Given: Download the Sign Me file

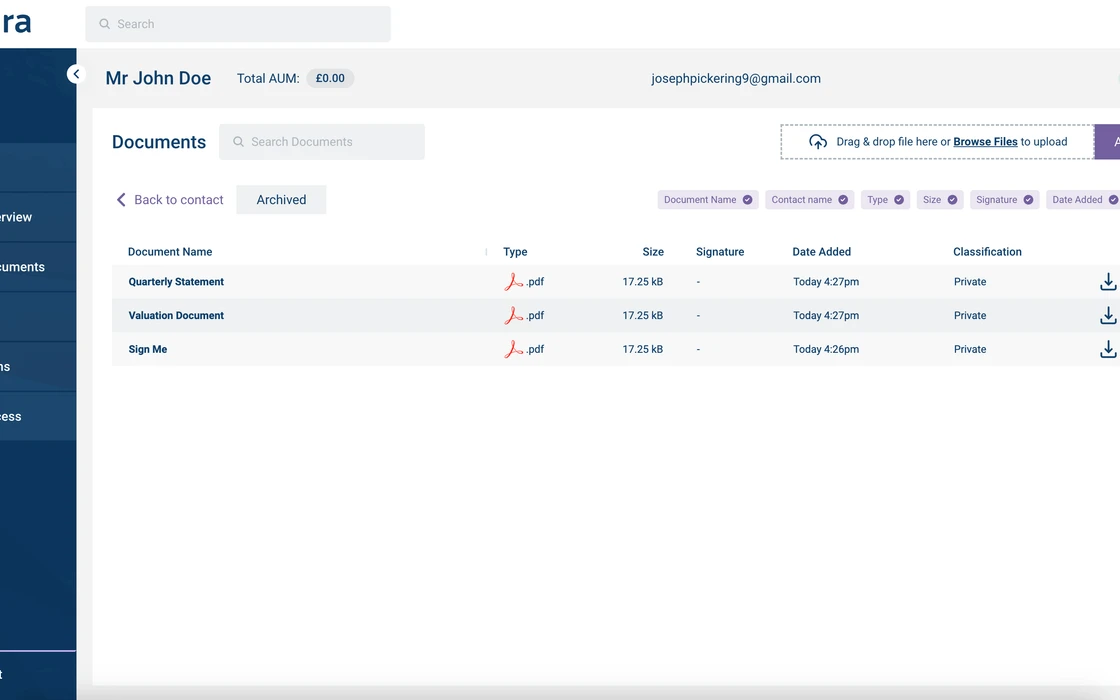Looking at the screenshot, I should tap(1108, 349).
